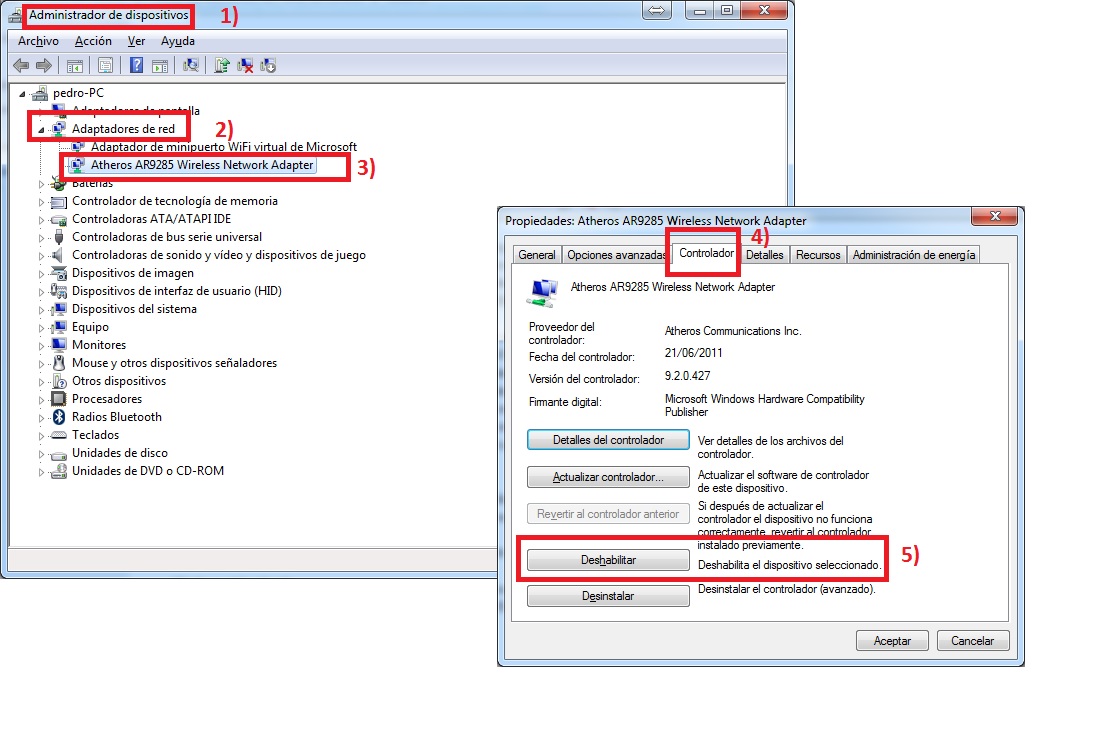Click the driver version 9.2.0.427
The width and height of the screenshot is (1094, 753).
[687, 376]
